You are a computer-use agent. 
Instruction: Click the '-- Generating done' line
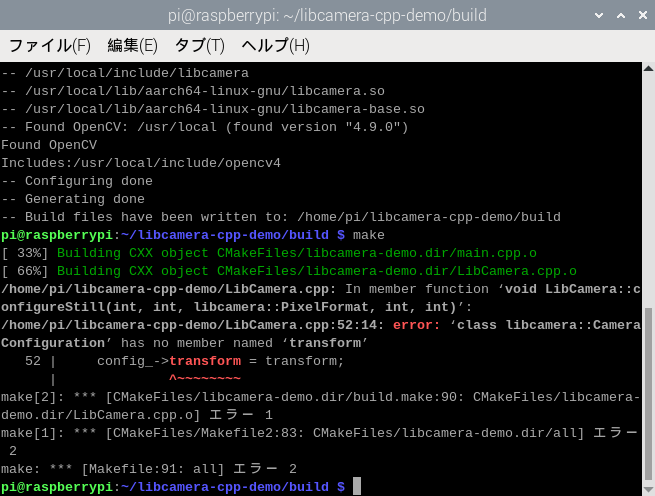73,199
